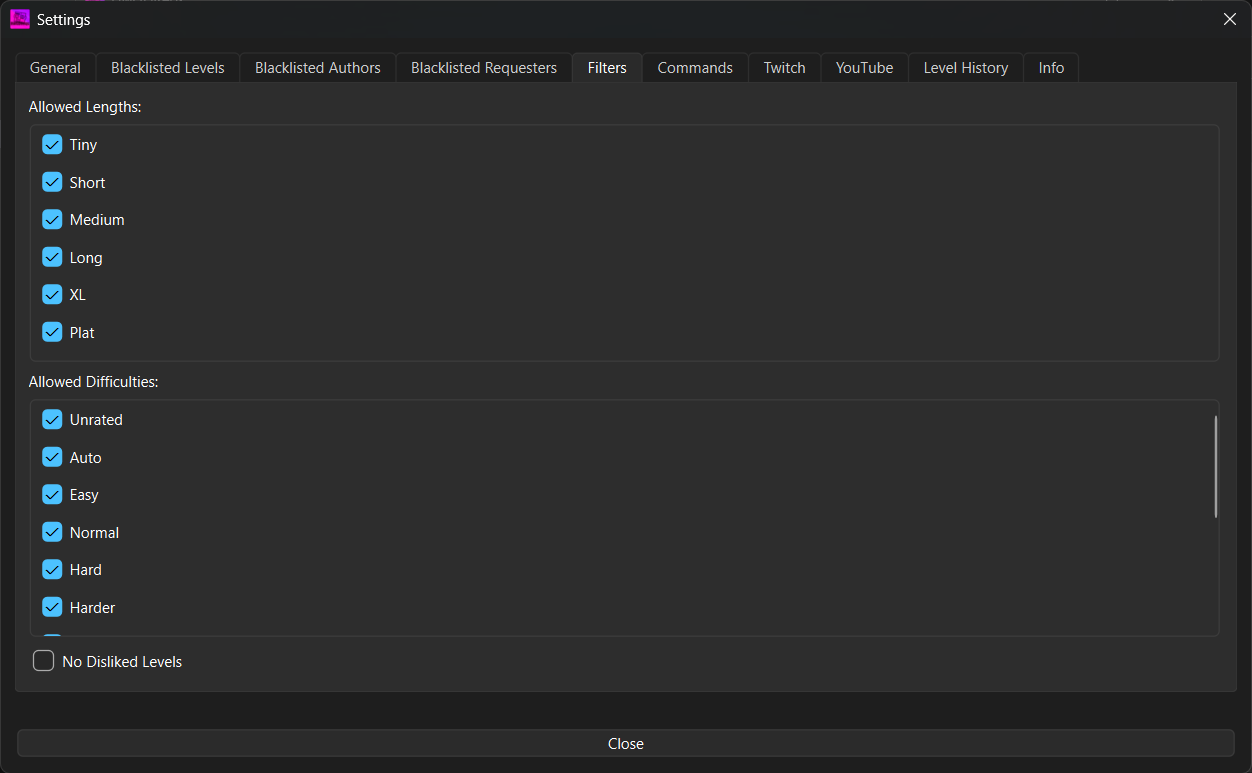Toggle the Auto difficulty checkbox
The image size is (1252, 773).
pyautogui.click(x=52, y=457)
